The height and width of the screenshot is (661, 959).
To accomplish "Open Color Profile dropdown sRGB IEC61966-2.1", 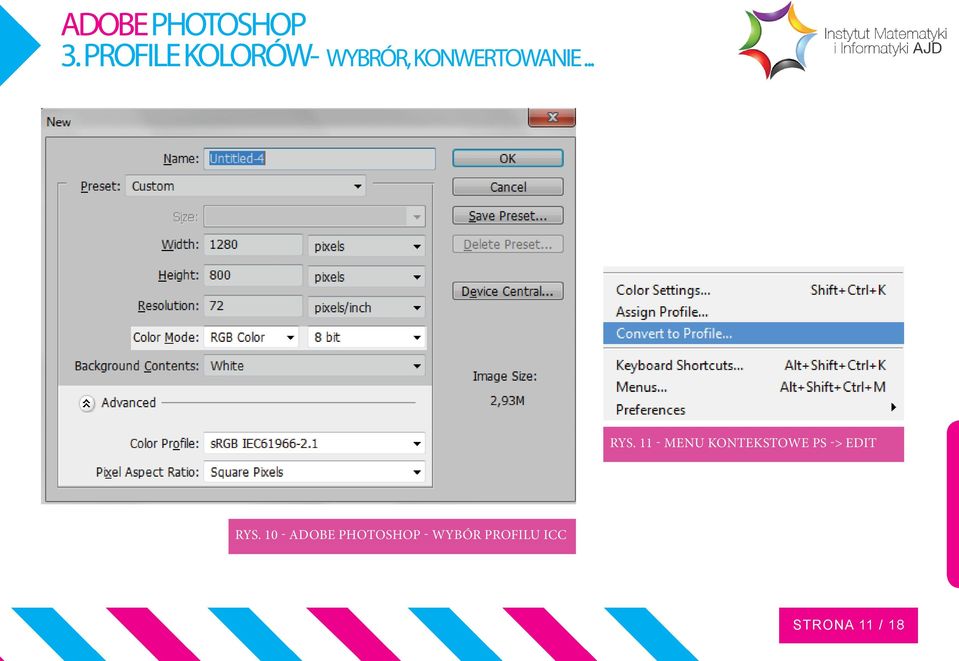I will pyautogui.click(x=314, y=443).
